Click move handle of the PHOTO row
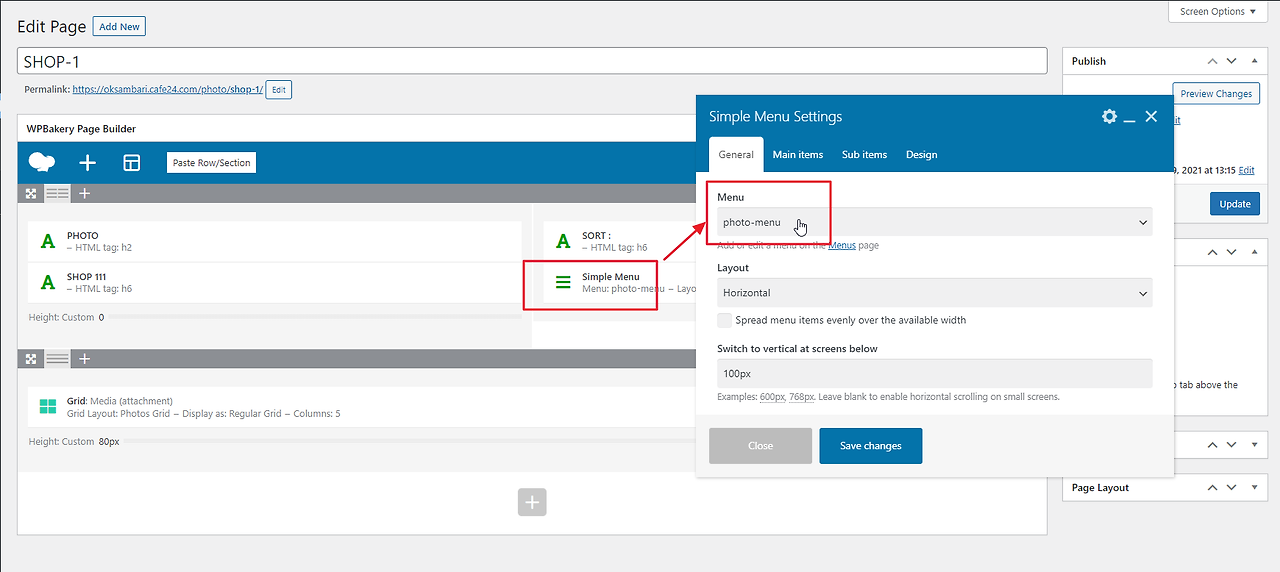 click(32, 193)
